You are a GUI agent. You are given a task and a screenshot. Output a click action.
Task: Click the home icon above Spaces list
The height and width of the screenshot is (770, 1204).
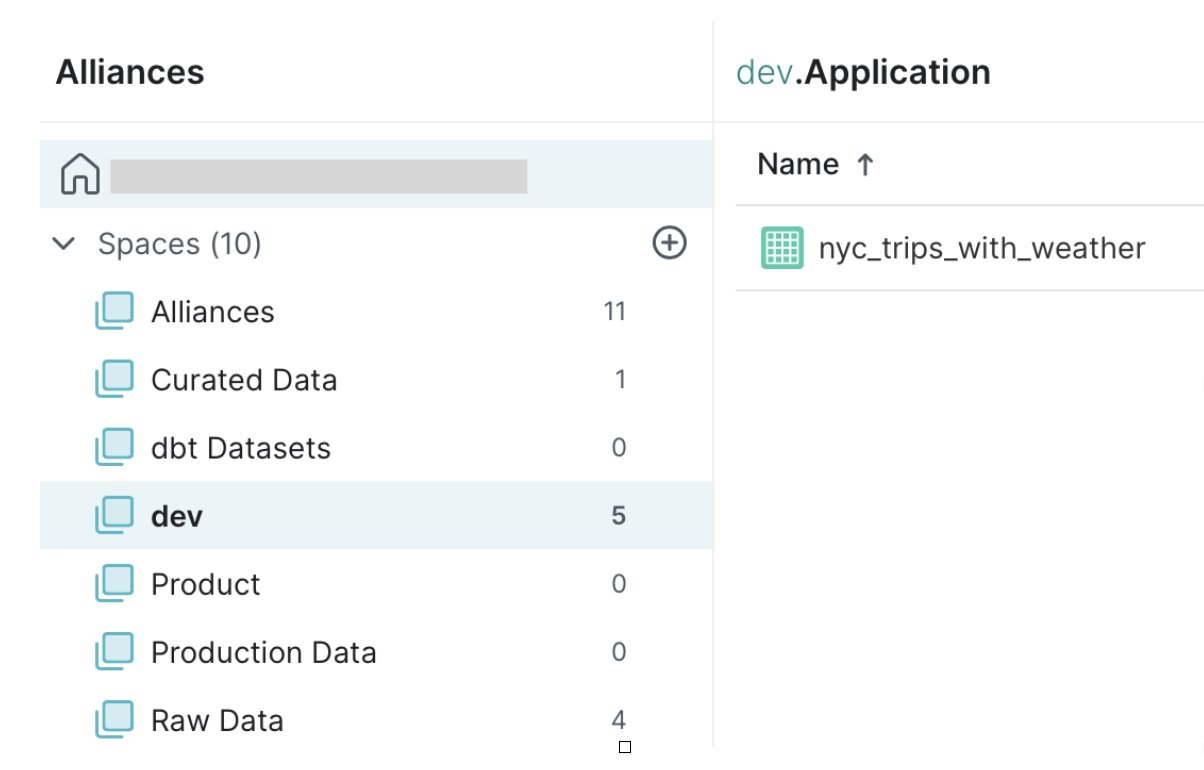coord(79,173)
